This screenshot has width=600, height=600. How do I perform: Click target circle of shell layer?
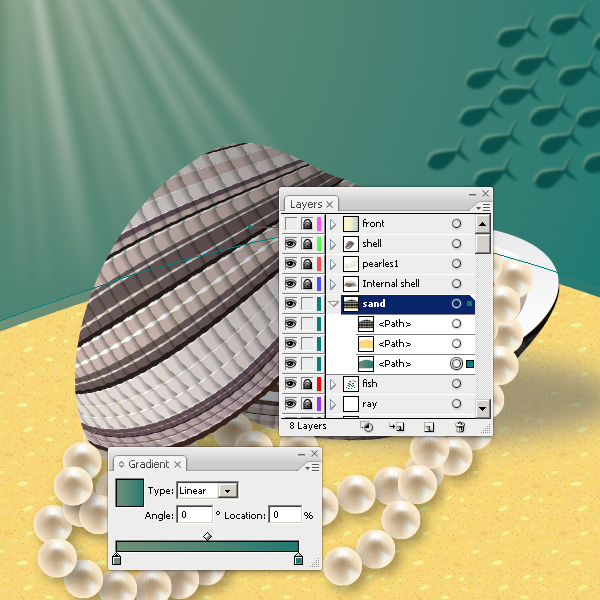click(x=456, y=244)
